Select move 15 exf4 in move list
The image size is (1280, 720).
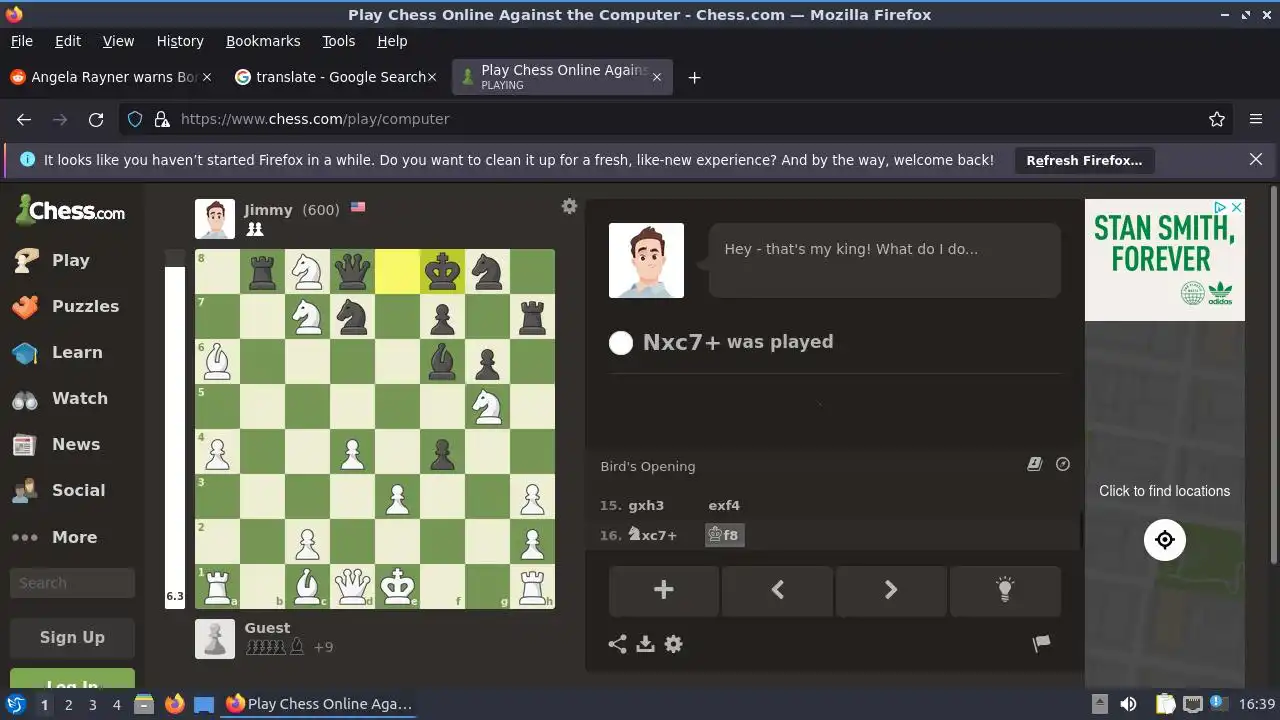(724, 505)
